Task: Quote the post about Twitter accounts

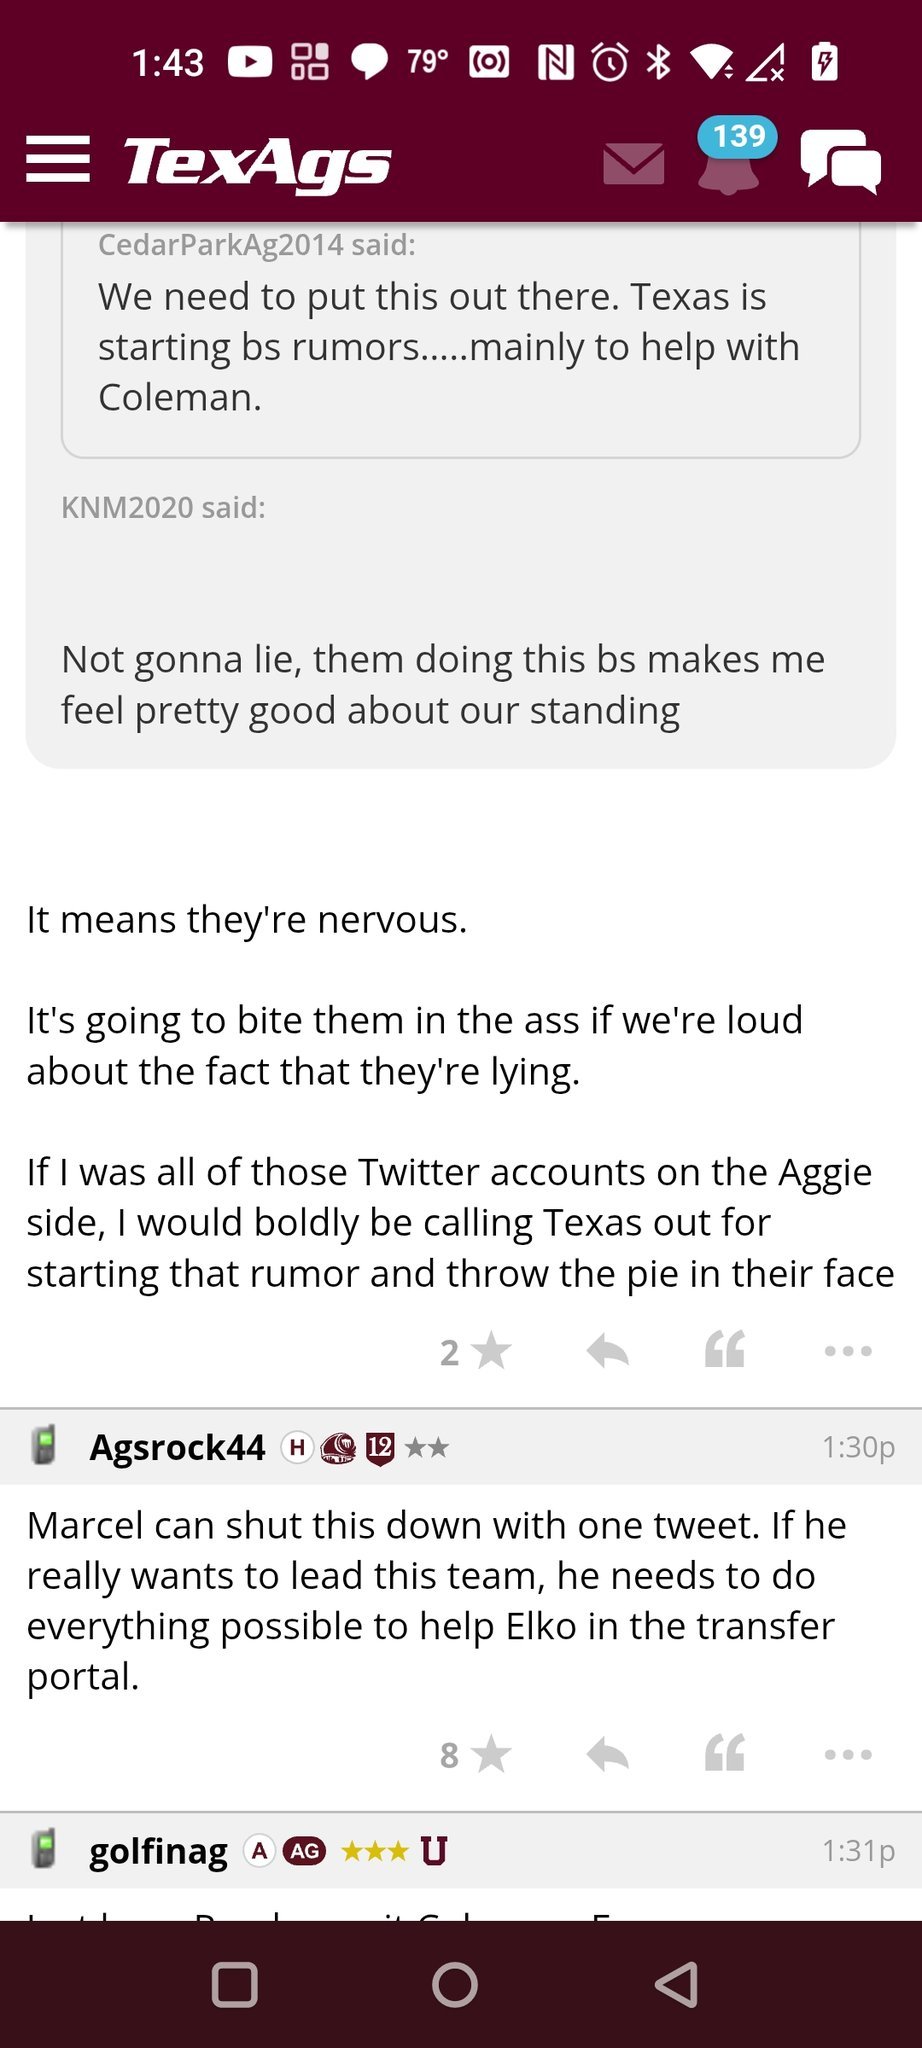Action: 725,1350
